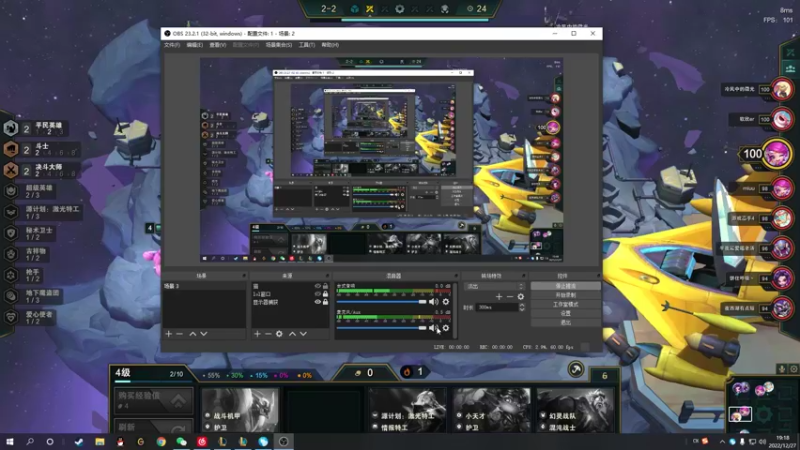Click 工作室模式 studio mode button
The height and width of the screenshot is (450, 800).
[565, 305]
